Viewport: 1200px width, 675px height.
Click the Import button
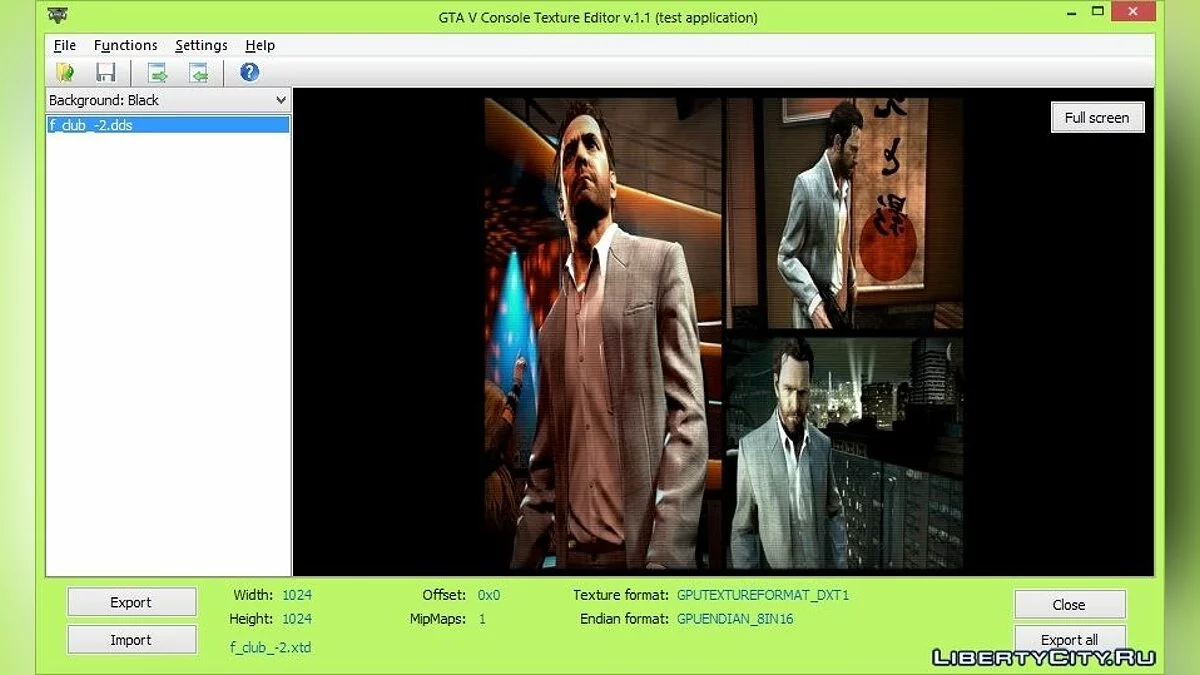[x=131, y=640]
